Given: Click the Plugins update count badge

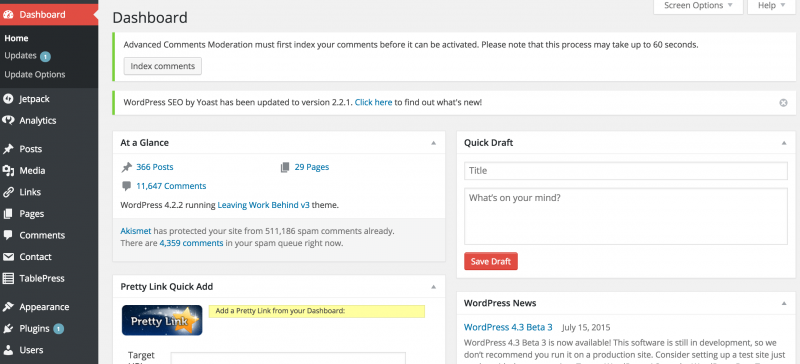Looking at the screenshot, I should point(58,329).
